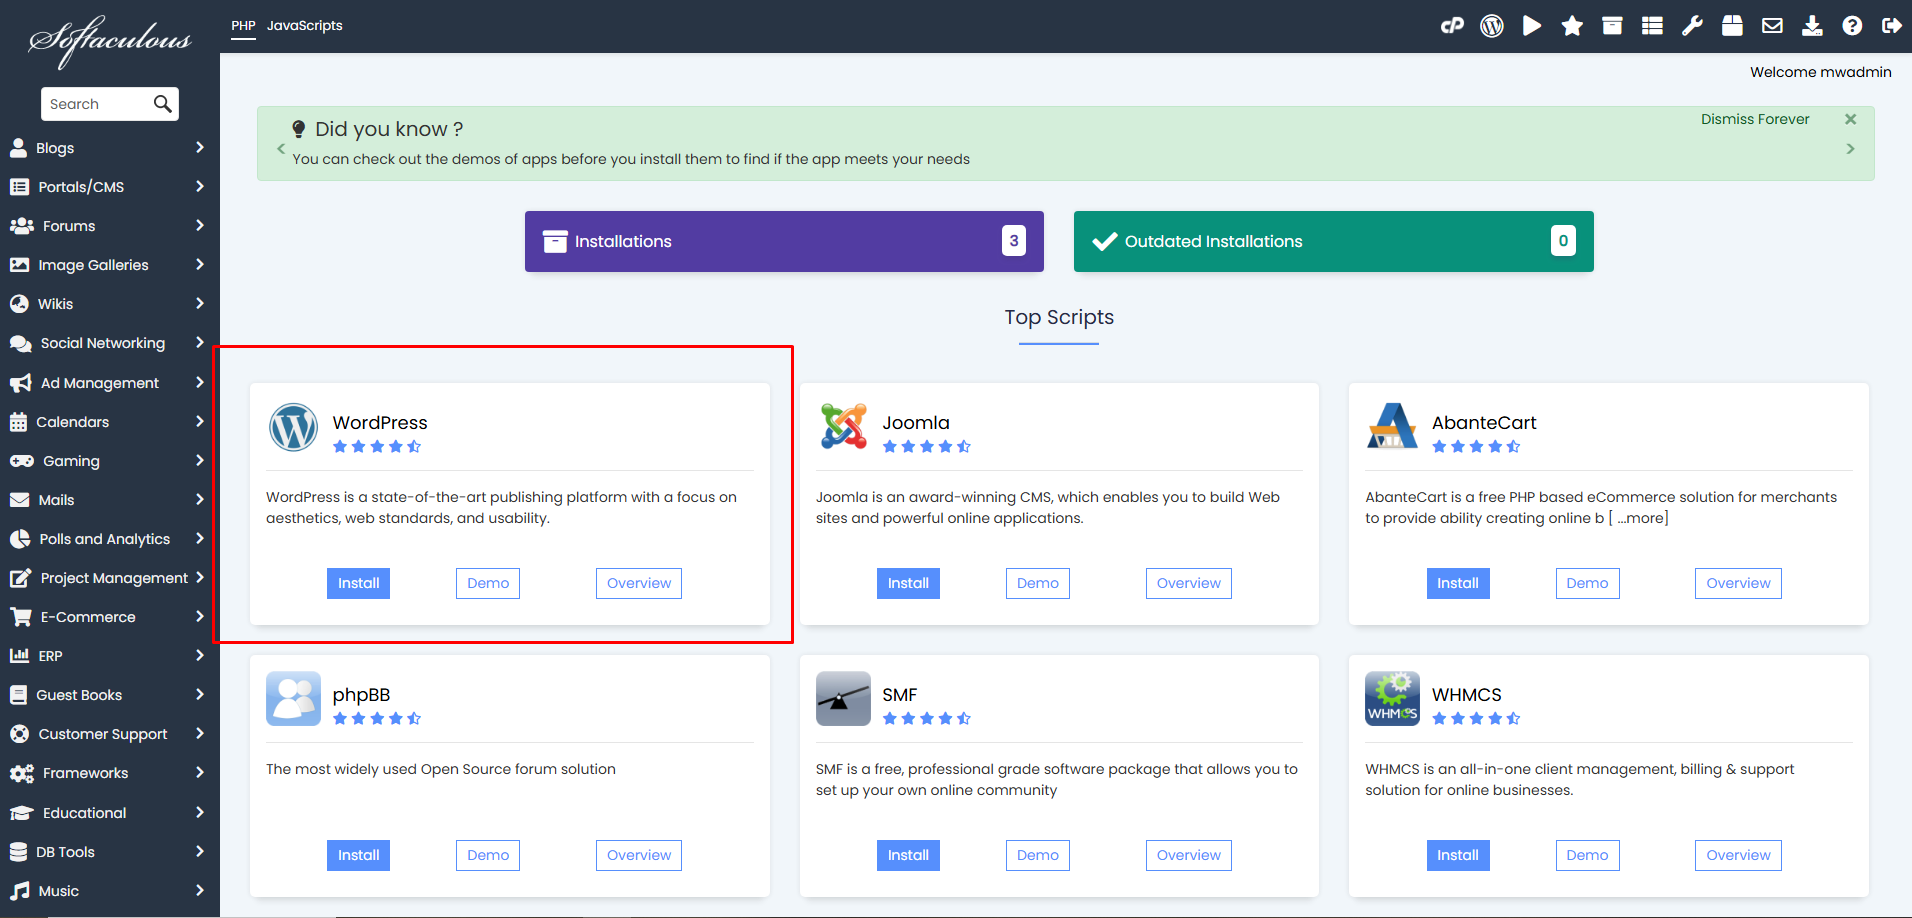Click Install button for WordPress

358,583
